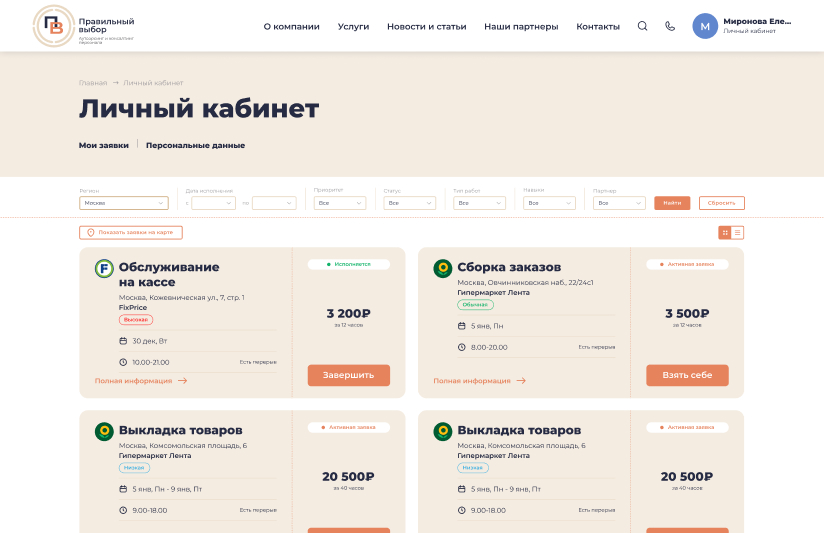Image resolution: width=824 pixels, height=533 pixels.
Task: Click the search magnifier icon in header
Action: coord(642,26)
